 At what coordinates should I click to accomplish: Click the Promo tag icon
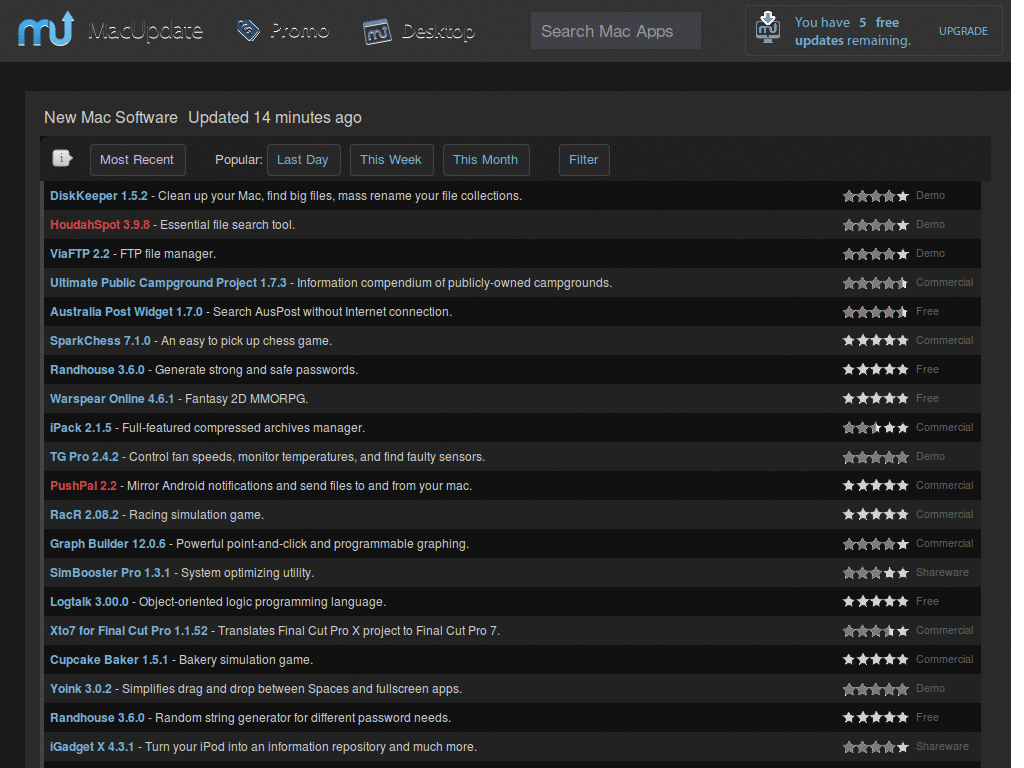(x=248, y=30)
